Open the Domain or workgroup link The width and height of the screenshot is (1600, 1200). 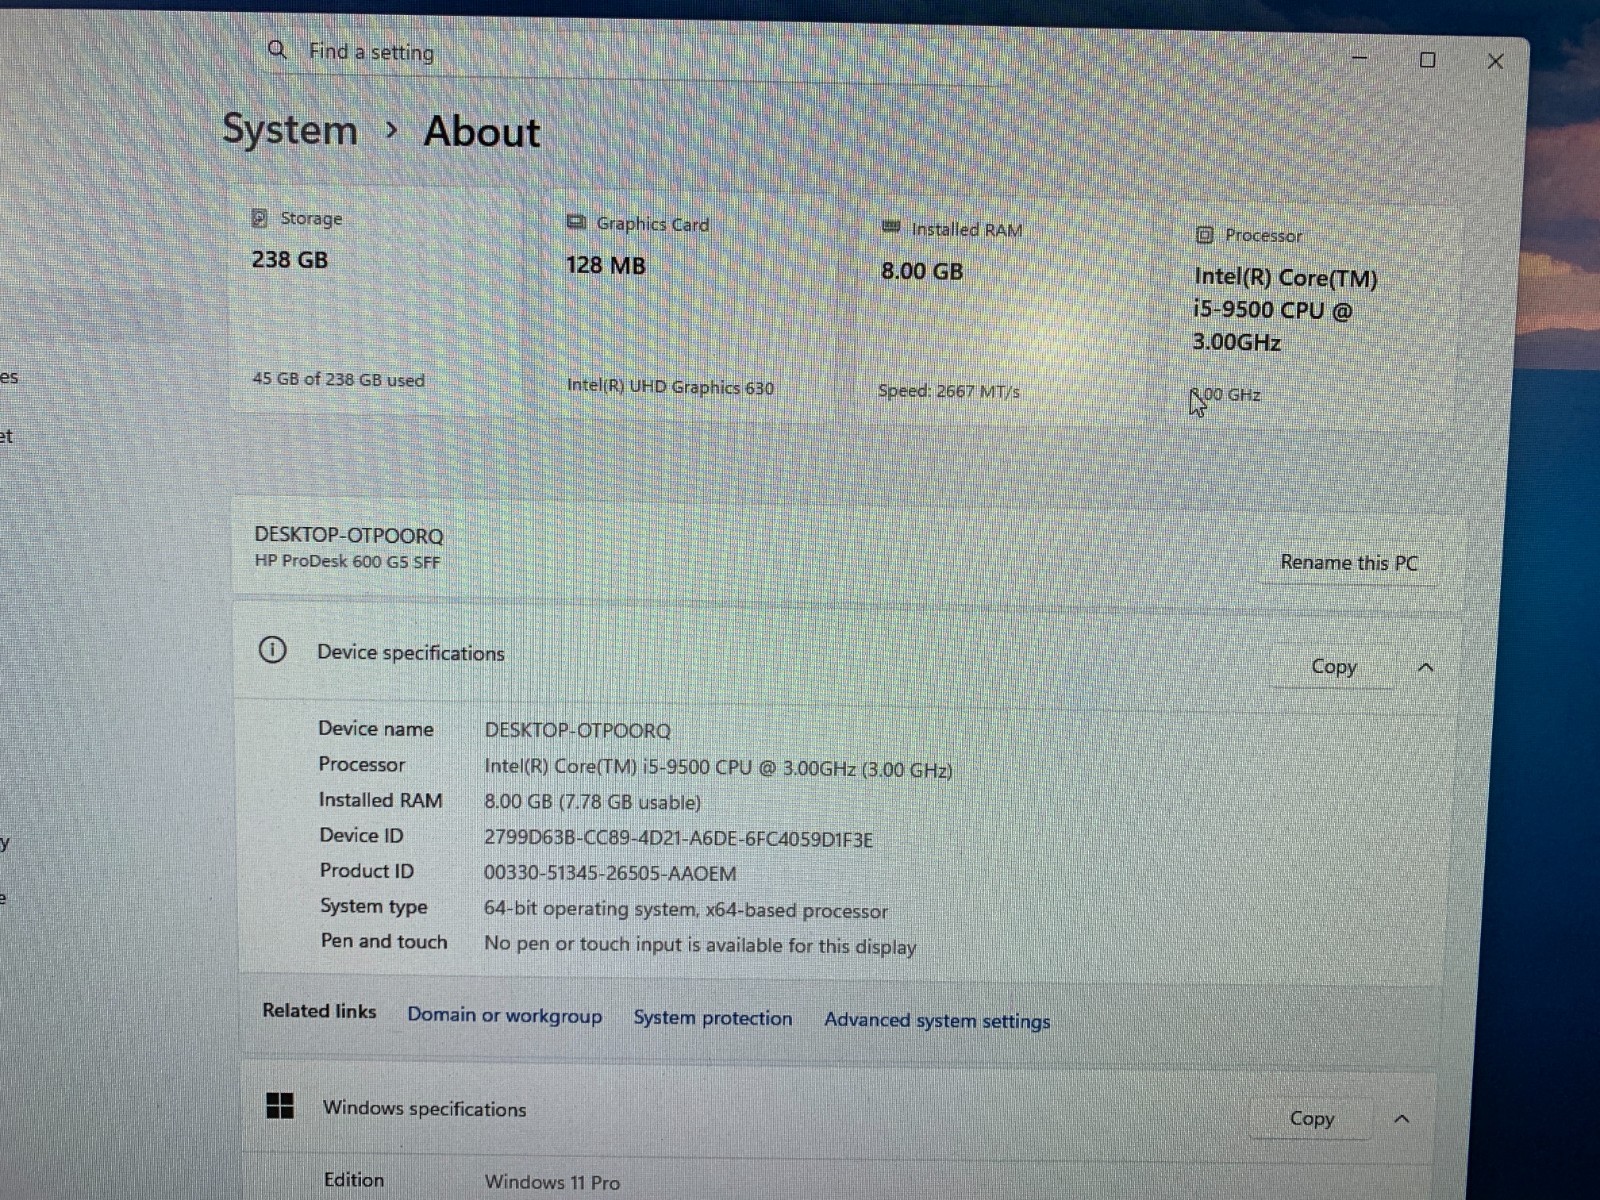click(x=504, y=1015)
